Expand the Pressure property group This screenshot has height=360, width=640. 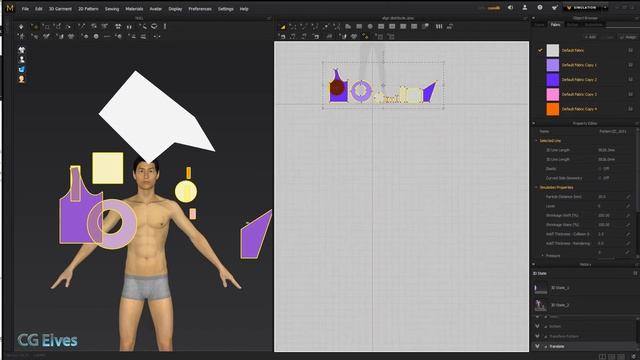click(542, 256)
